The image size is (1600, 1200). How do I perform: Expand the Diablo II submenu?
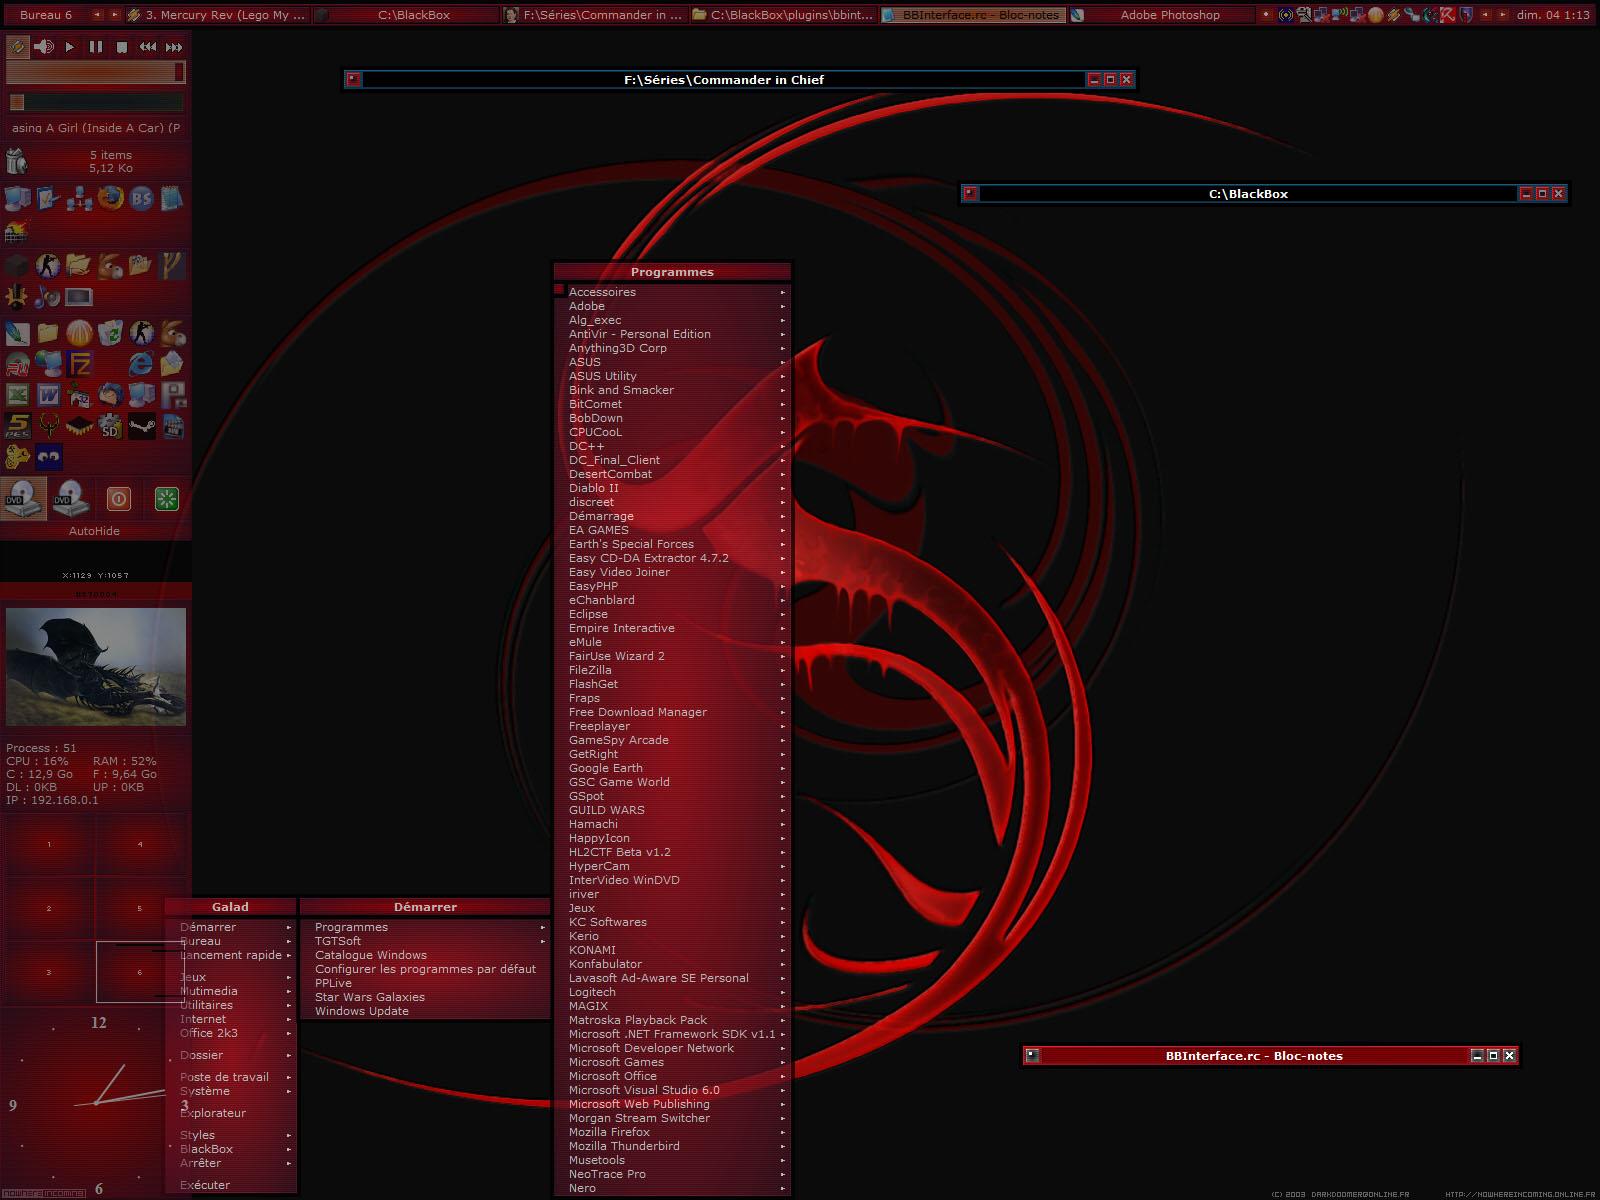point(672,488)
